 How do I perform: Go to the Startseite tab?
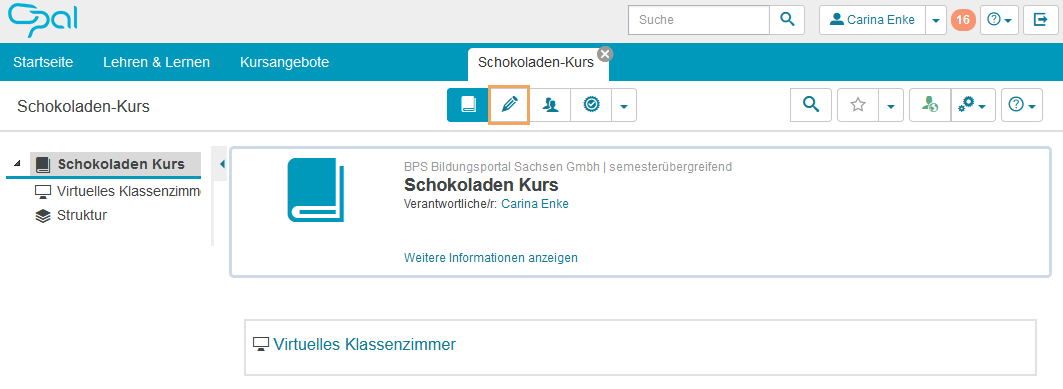tap(43, 62)
